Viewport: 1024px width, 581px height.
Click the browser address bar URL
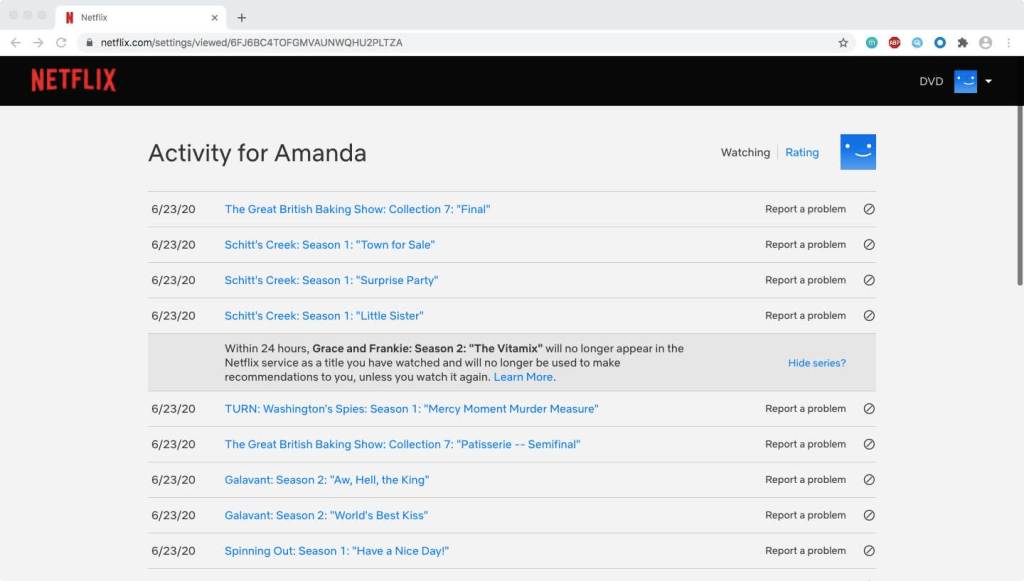click(250, 43)
